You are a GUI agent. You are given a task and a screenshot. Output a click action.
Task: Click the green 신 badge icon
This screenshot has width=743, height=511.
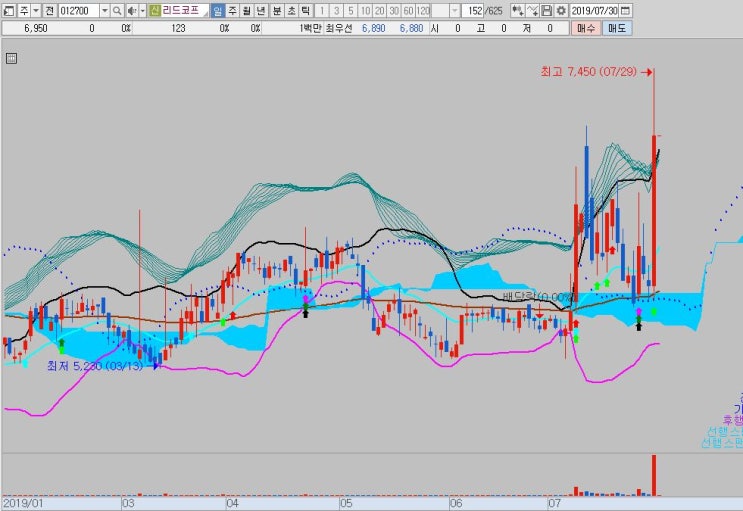tap(154, 10)
